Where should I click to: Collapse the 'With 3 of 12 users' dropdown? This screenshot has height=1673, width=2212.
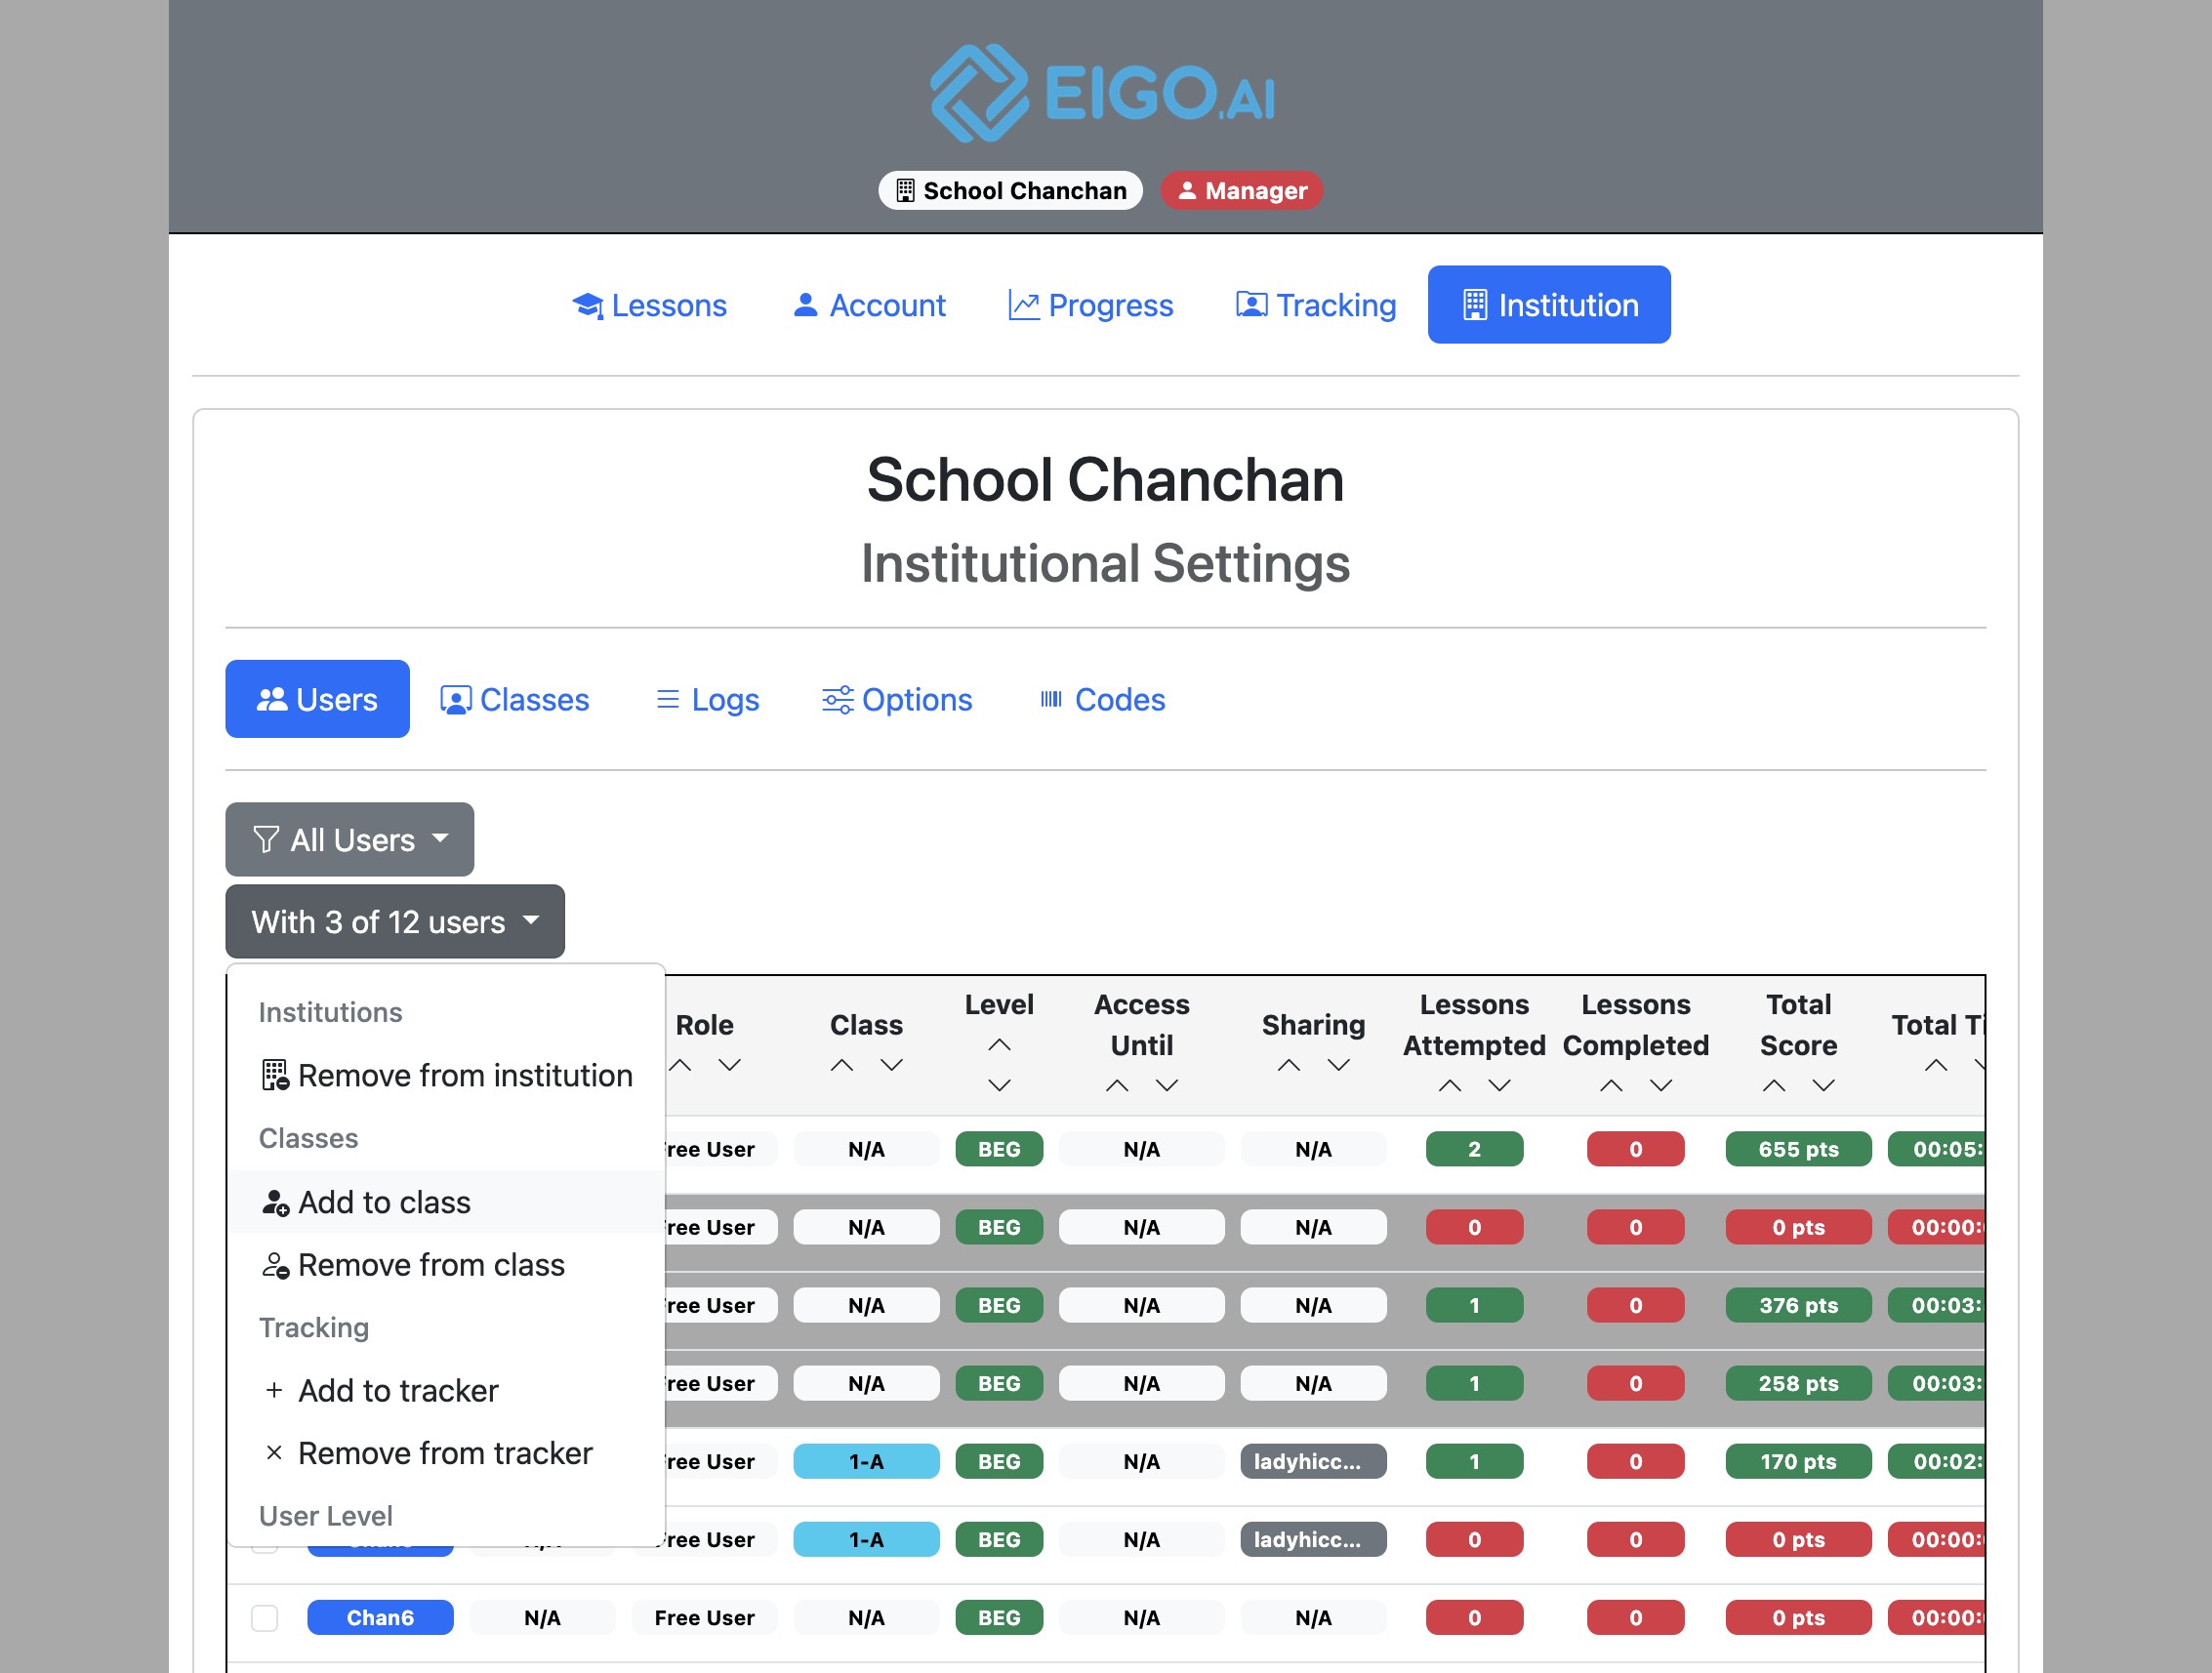395,921
